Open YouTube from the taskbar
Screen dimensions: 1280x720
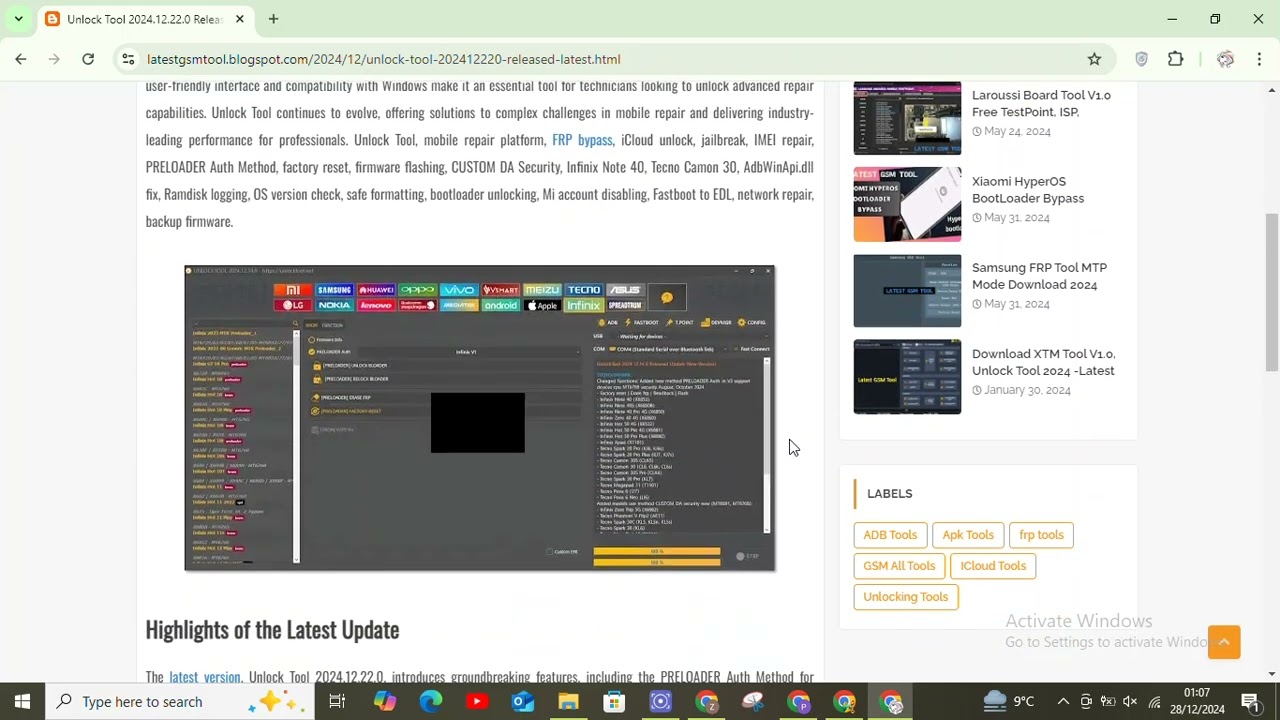[x=477, y=701]
